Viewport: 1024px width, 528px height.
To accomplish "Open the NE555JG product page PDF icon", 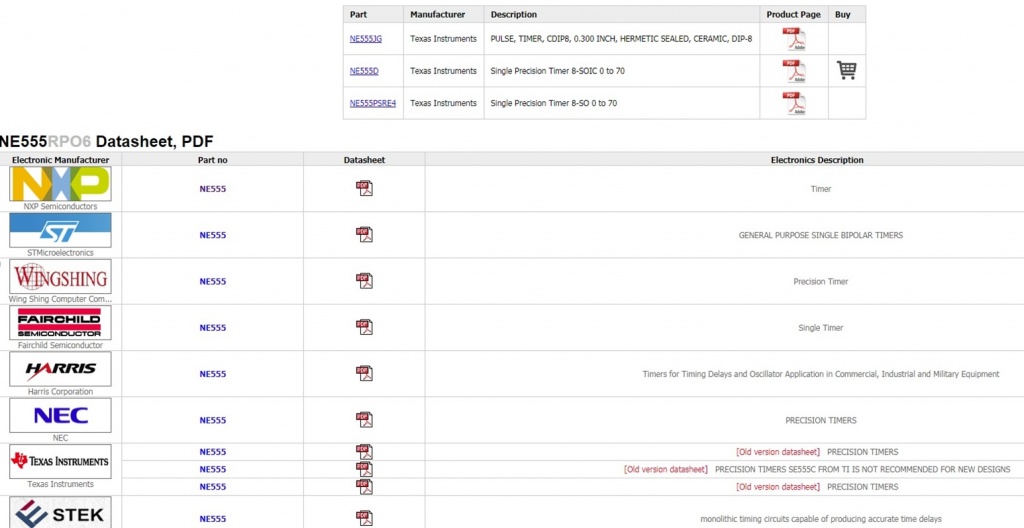I will click(x=794, y=39).
